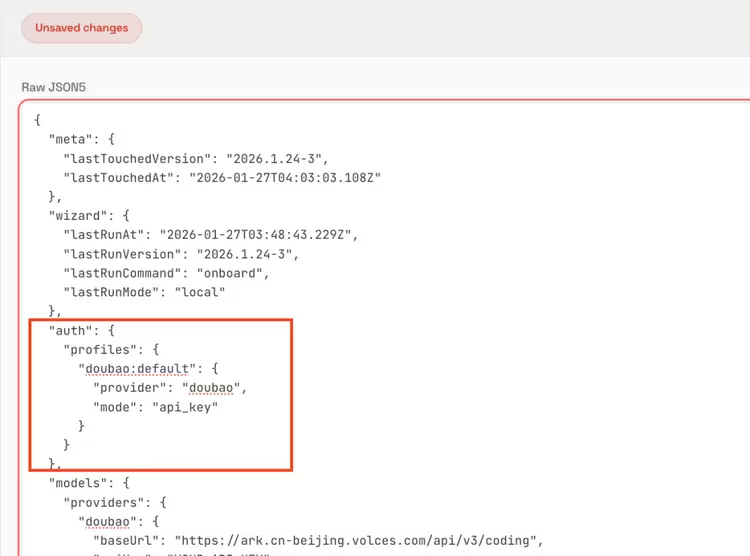This screenshot has height=556, width=750.
Task: Click the Unsaved changes badge
Action: 82,28
